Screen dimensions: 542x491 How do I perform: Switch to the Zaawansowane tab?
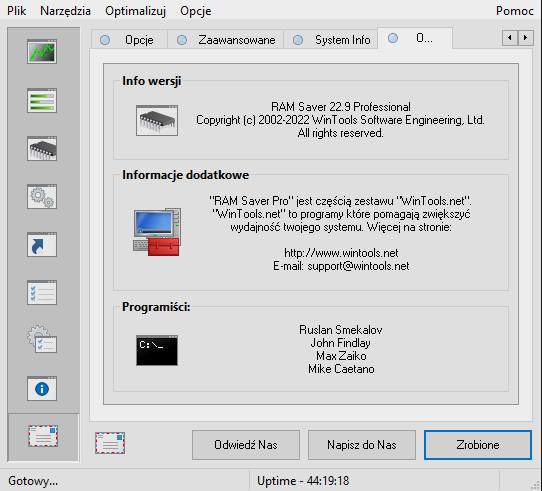[225, 40]
